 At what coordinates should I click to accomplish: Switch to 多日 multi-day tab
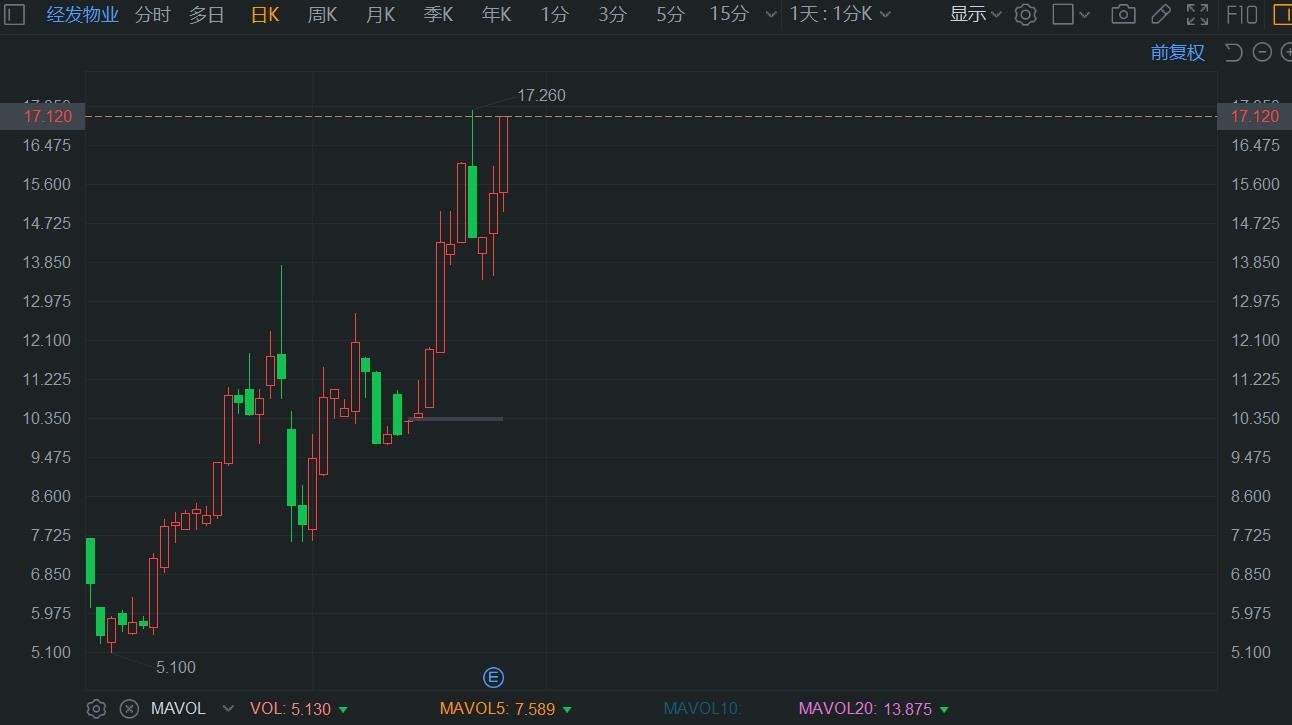coord(207,14)
